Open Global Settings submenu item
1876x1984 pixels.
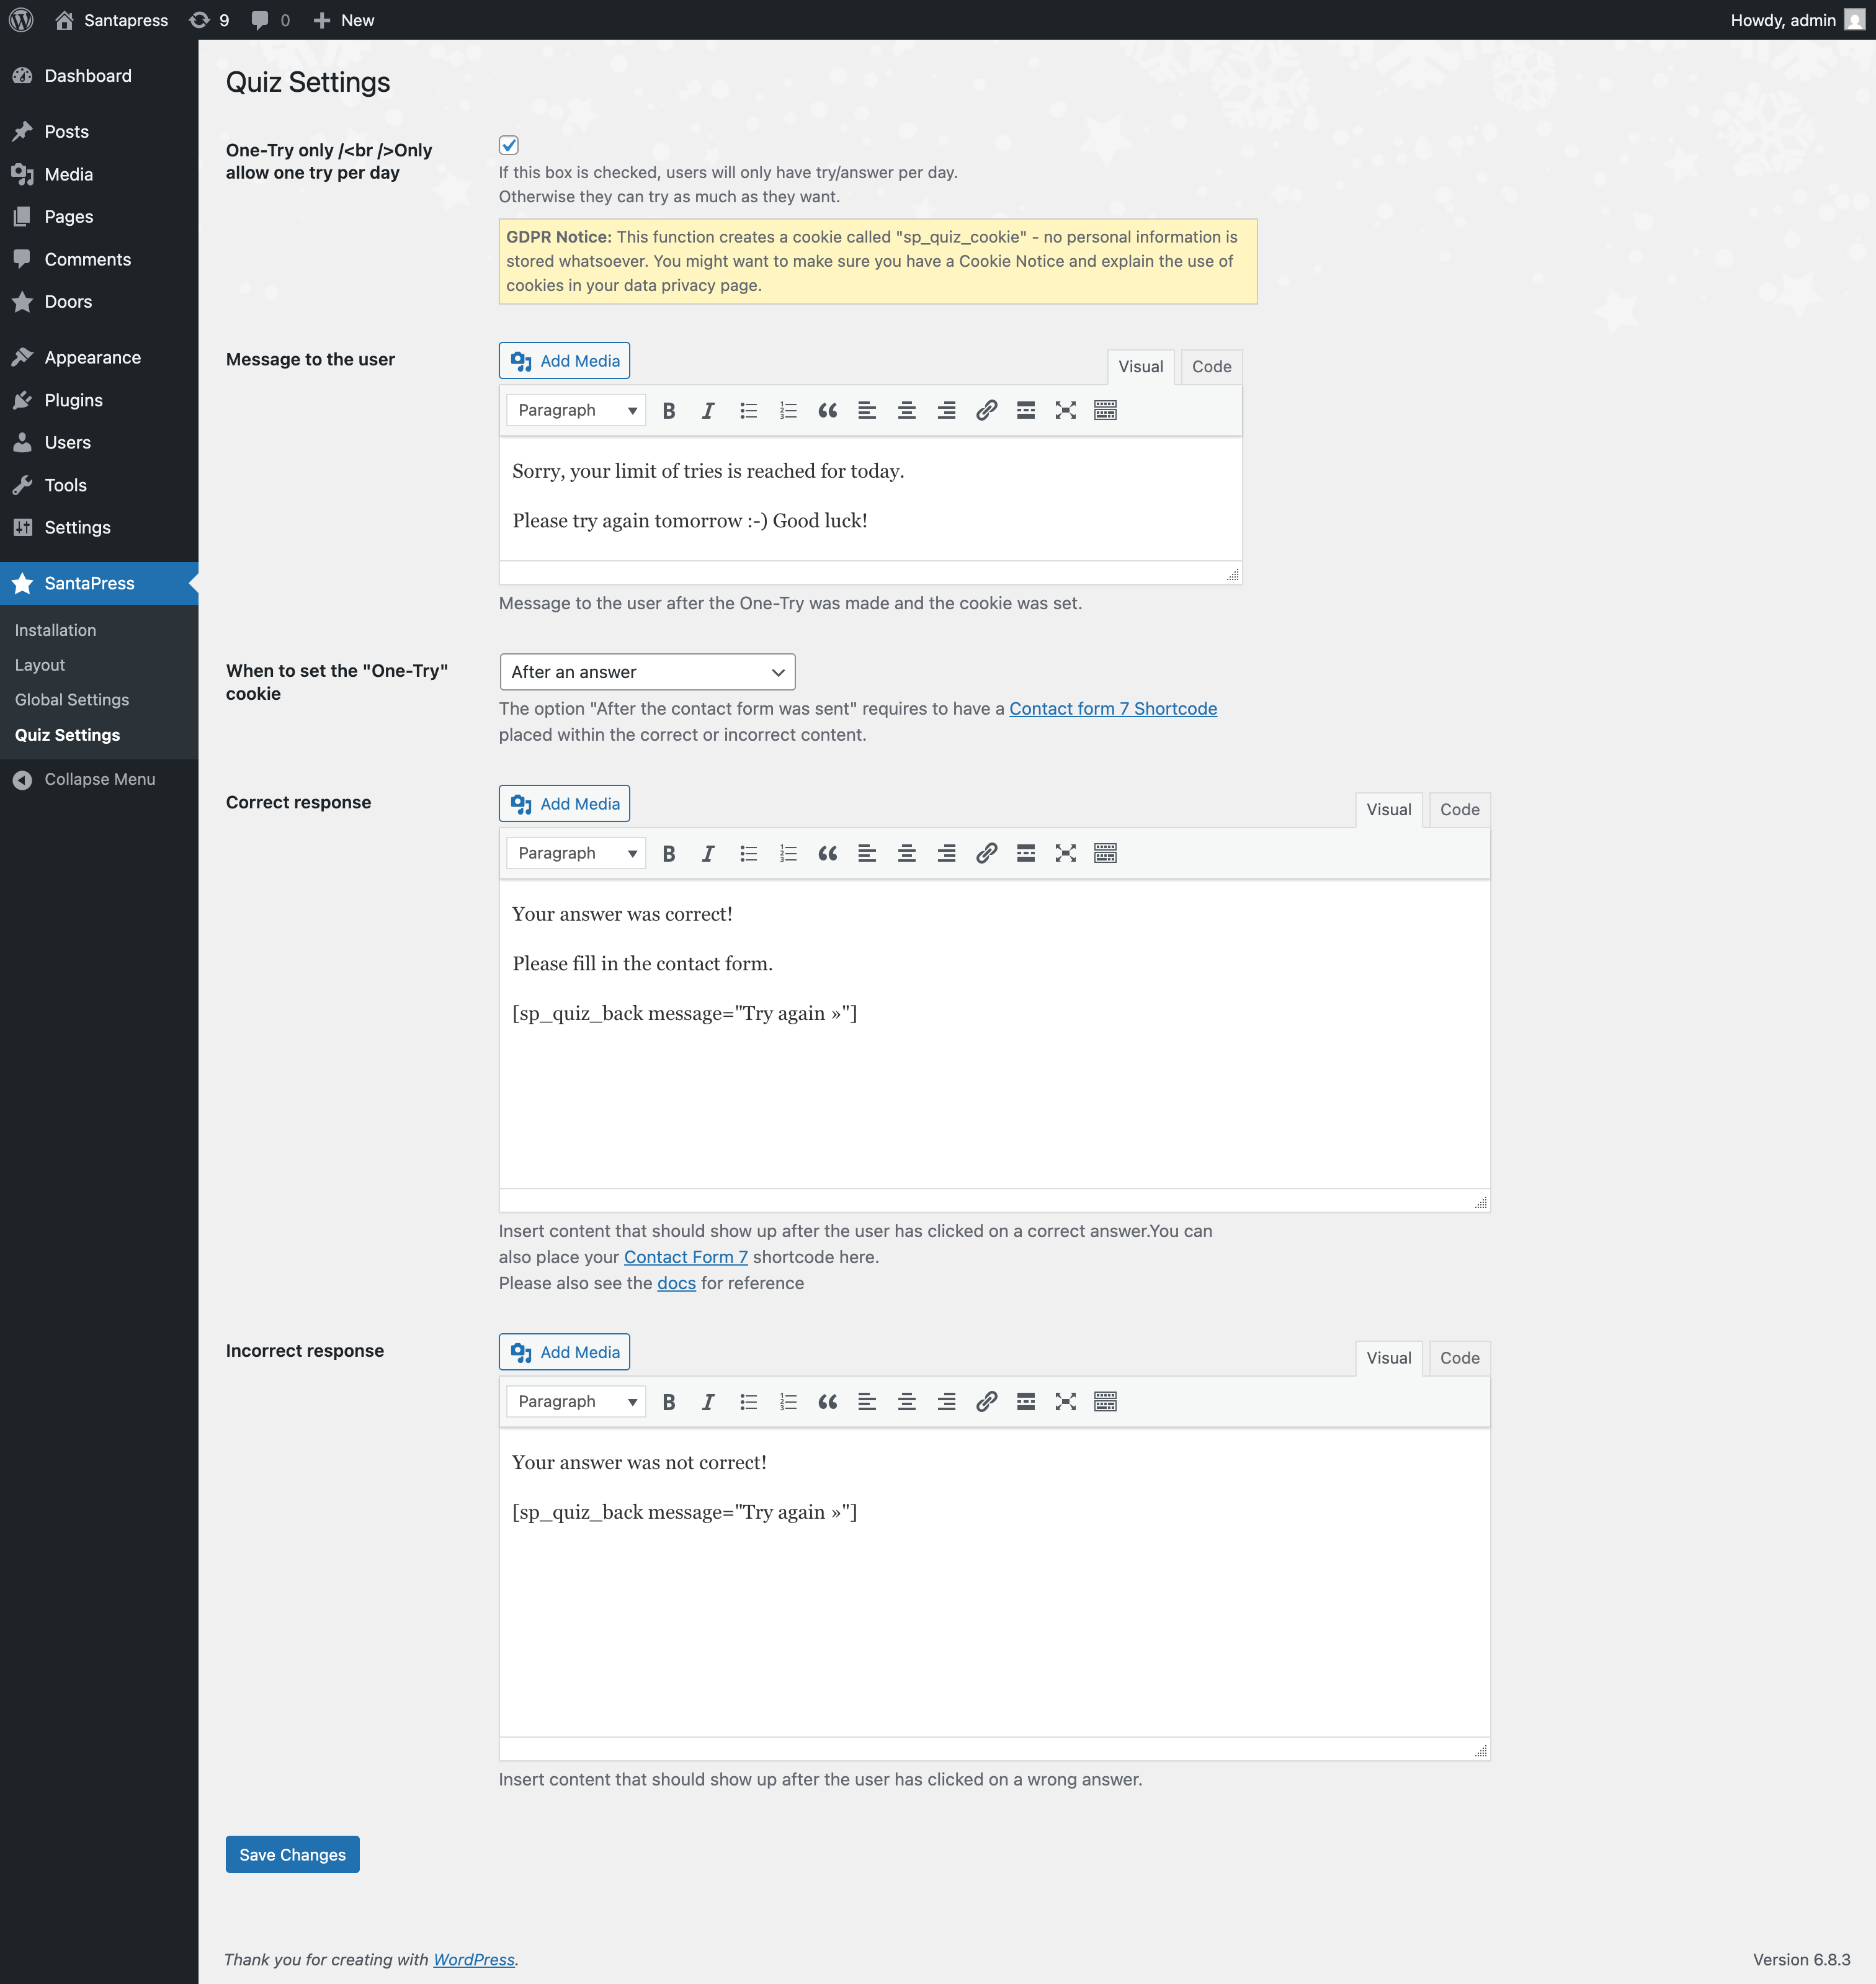coord(72,700)
